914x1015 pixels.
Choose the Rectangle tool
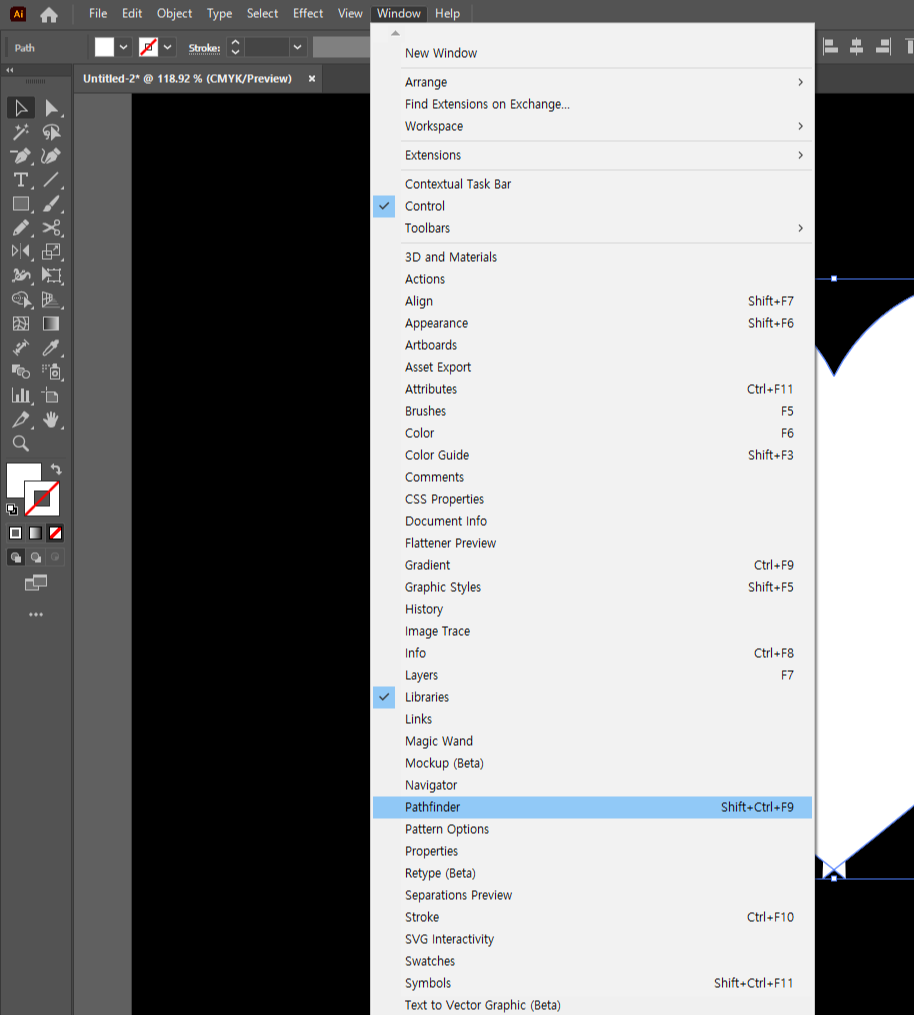(x=21, y=204)
